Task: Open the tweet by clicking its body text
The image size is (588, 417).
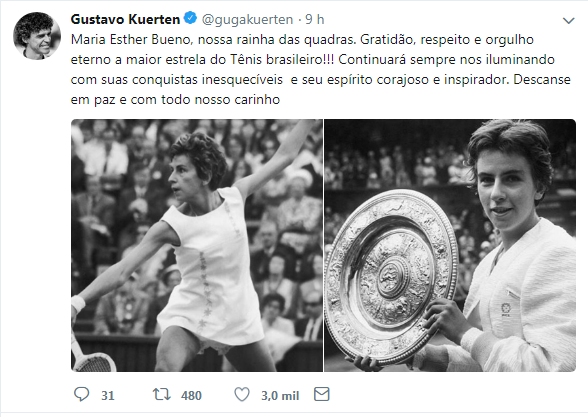Action: tap(321, 70)
